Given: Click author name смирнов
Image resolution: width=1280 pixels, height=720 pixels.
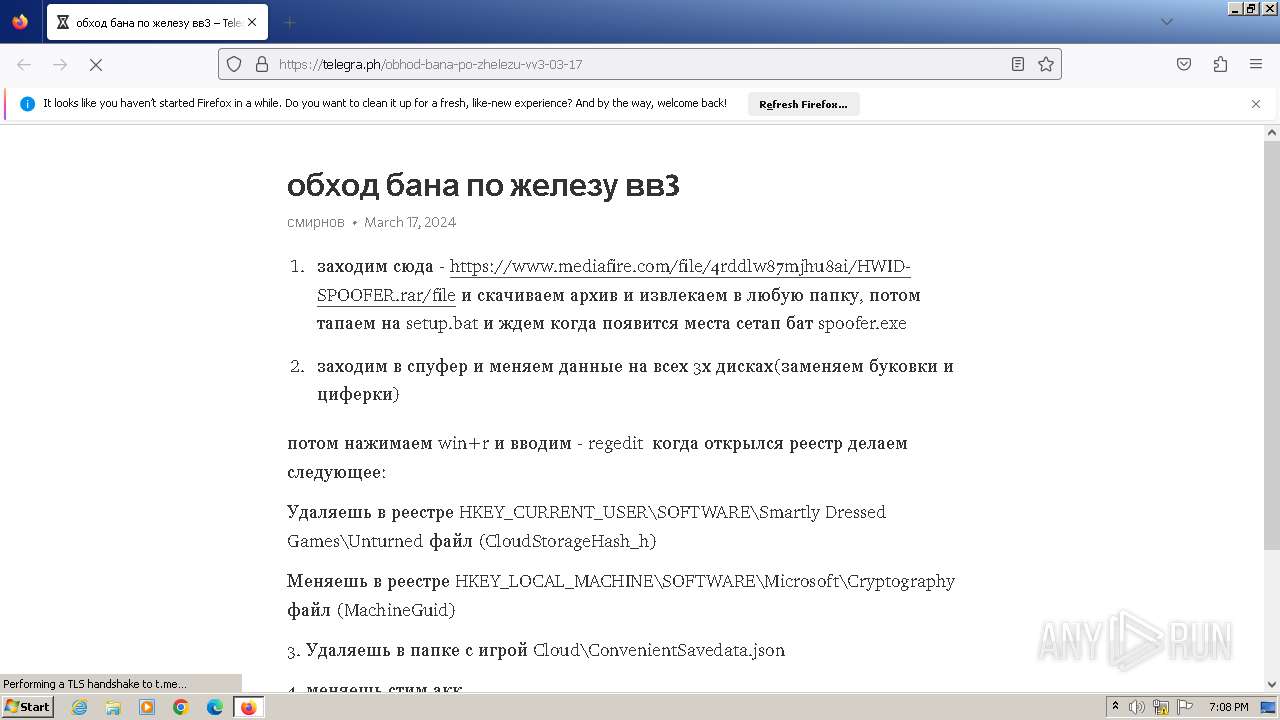Looking at the screenshot, I should coord(316,222).
